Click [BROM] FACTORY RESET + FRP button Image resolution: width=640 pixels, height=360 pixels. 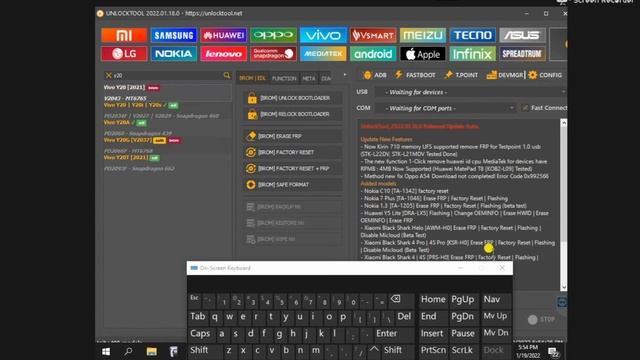point(293,169)
